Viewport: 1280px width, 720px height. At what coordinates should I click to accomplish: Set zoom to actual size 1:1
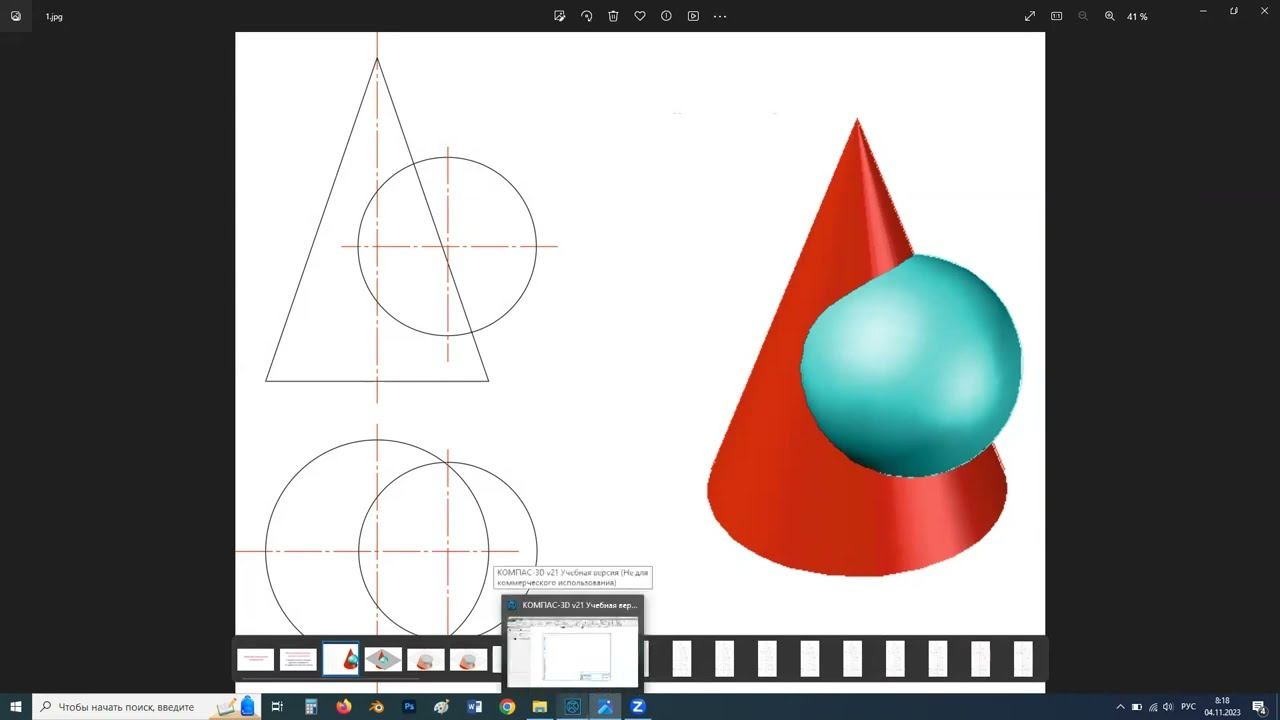tap(1056, 16)
